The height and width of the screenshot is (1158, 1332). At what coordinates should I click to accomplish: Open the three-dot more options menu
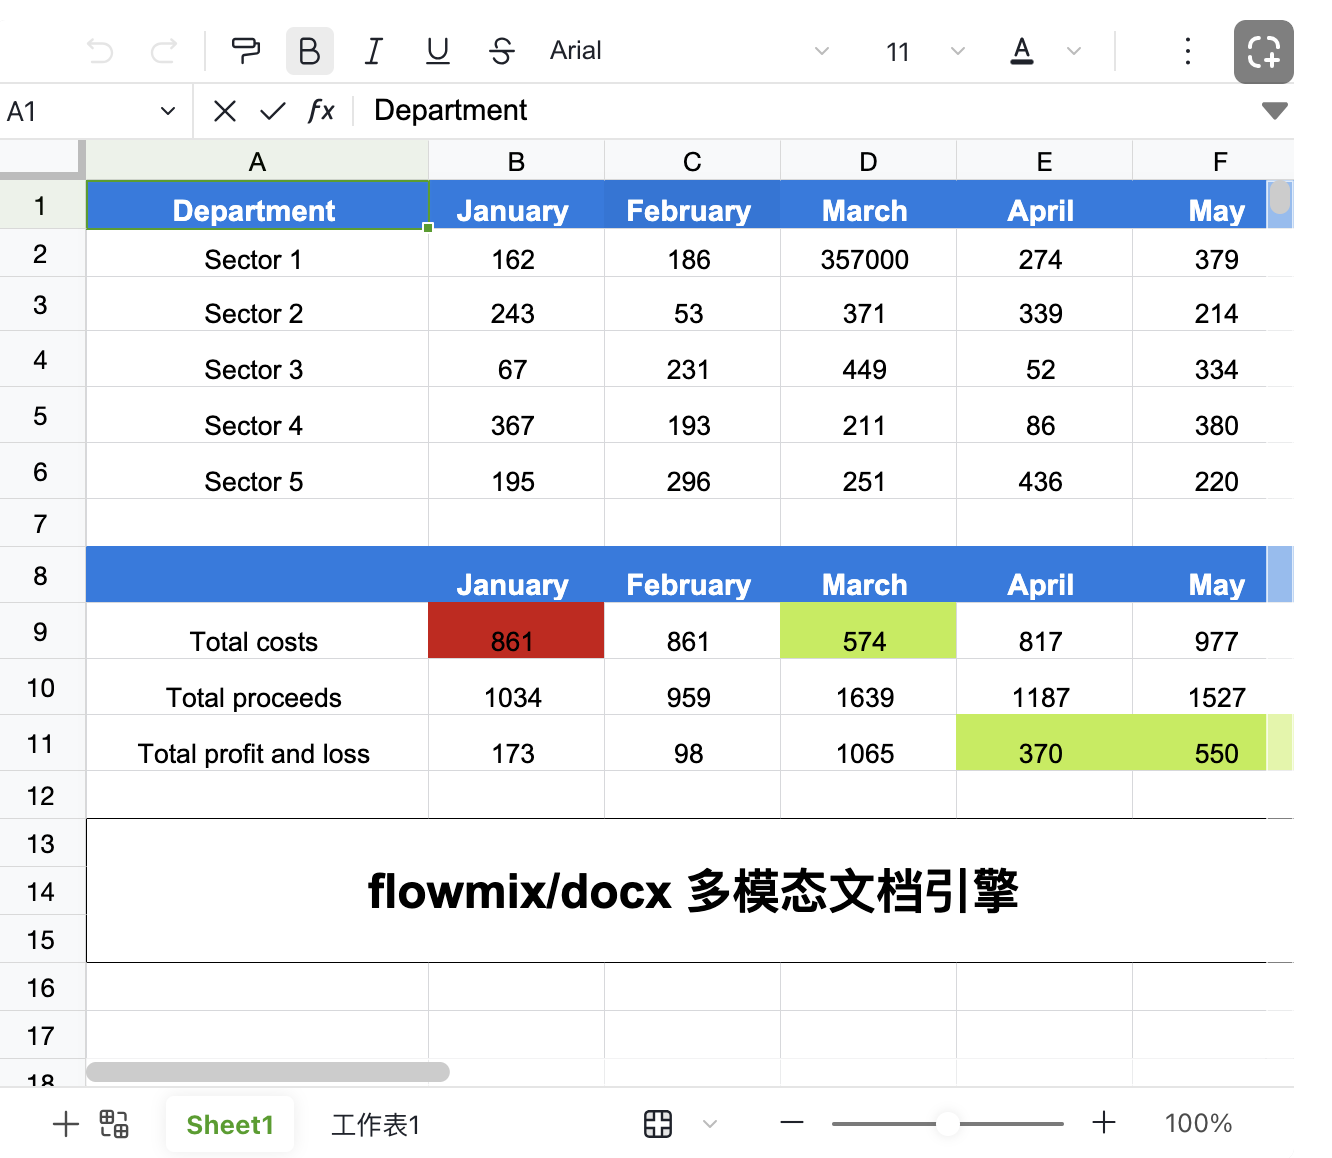tap(1187, 51)
